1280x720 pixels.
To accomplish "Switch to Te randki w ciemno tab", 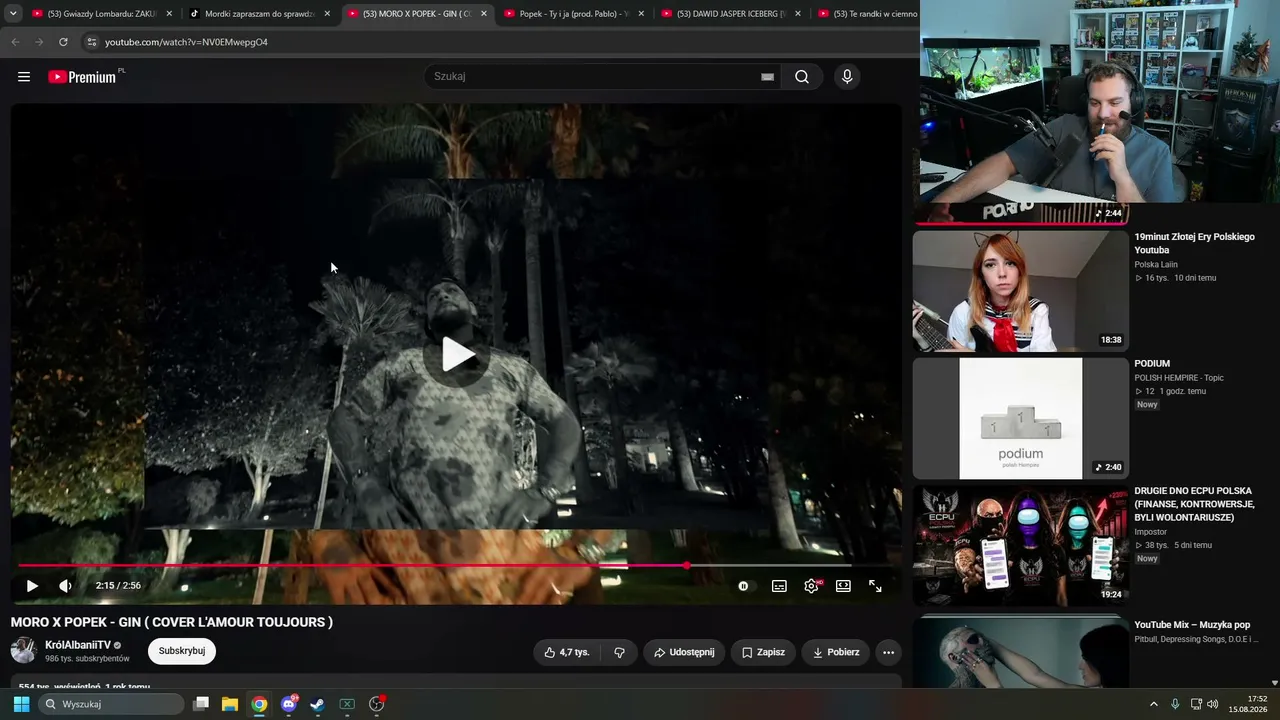I will (x=866, y=14).
